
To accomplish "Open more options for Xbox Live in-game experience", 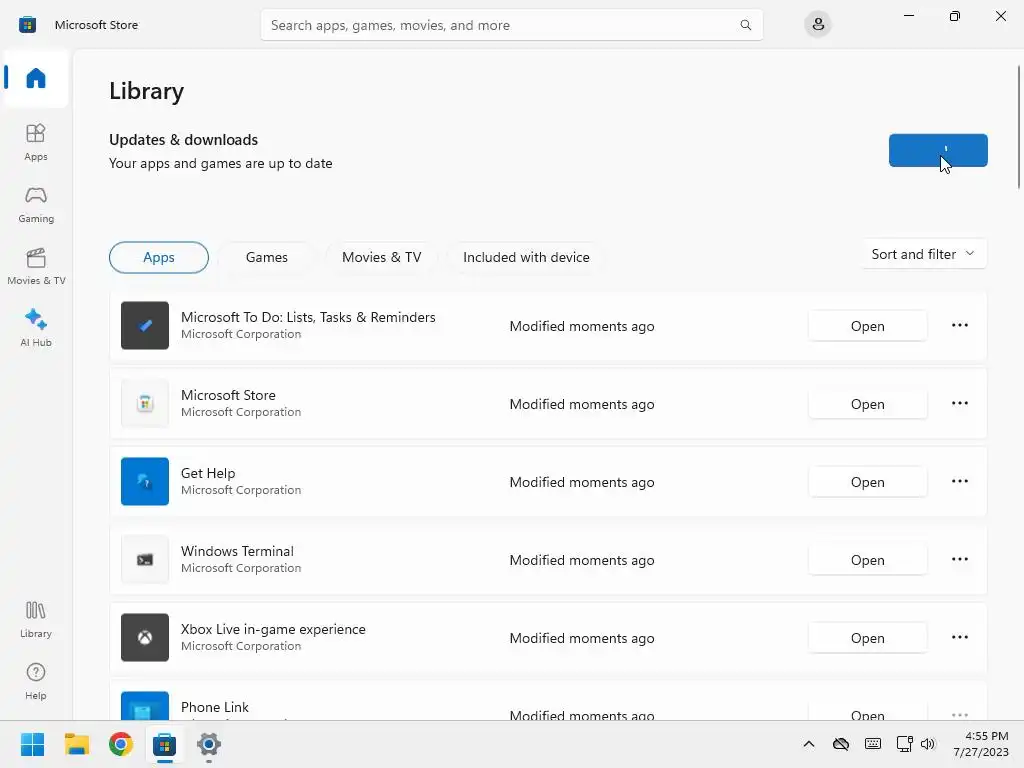I will (x=959, y=637).
